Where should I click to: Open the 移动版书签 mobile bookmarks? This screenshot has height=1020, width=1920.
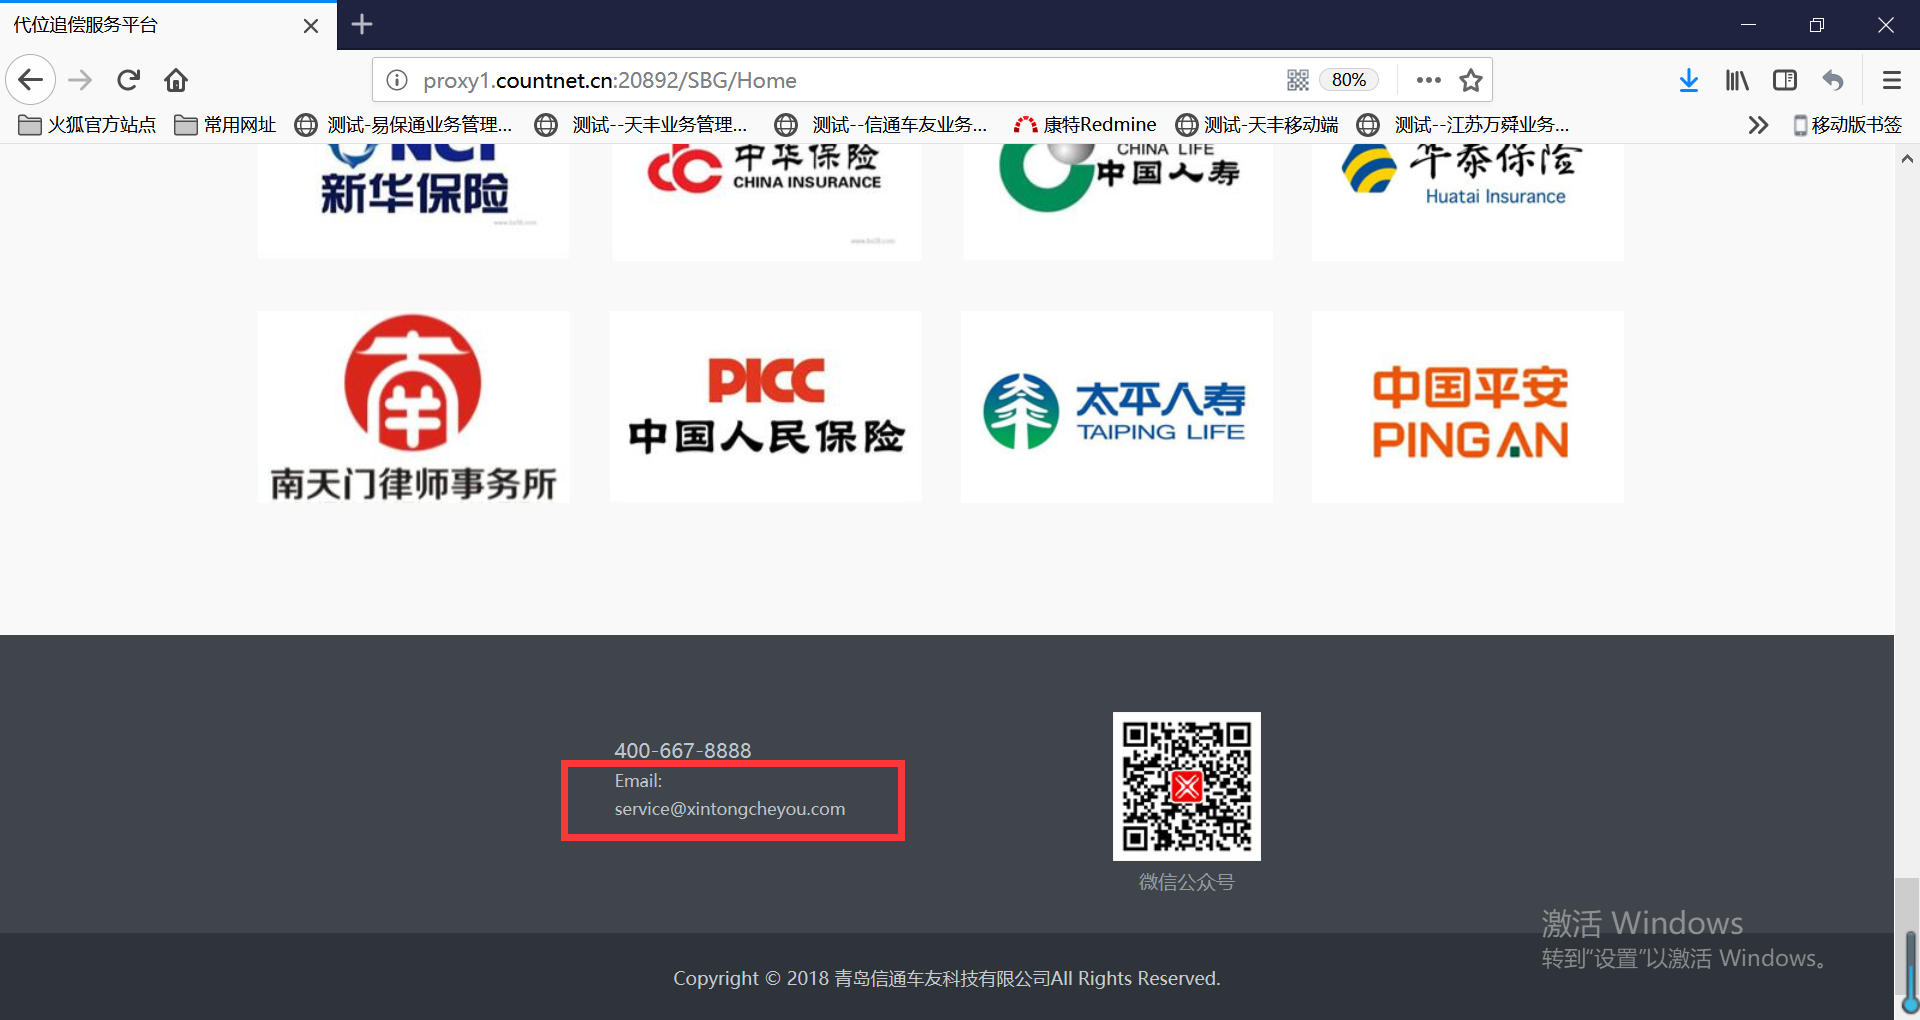click(x=1847, y=125)
